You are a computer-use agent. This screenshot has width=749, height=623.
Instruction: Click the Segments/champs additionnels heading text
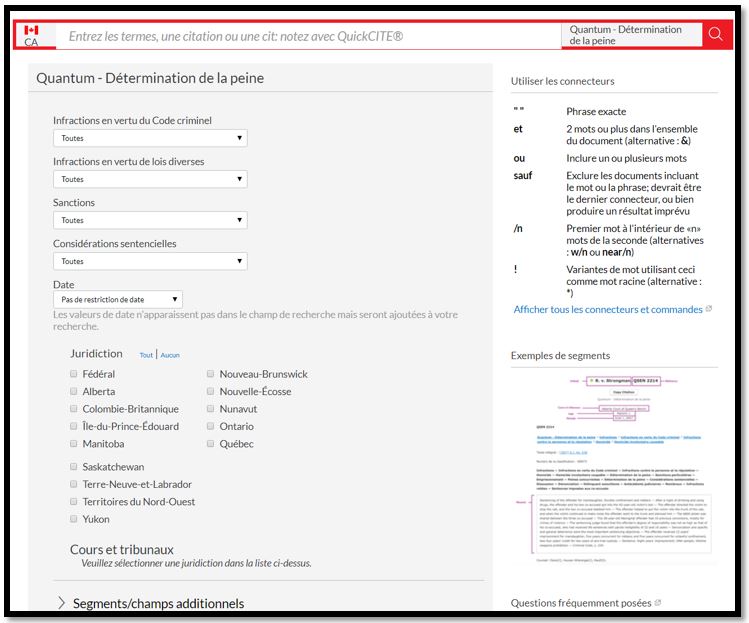(x=158, y=603)
